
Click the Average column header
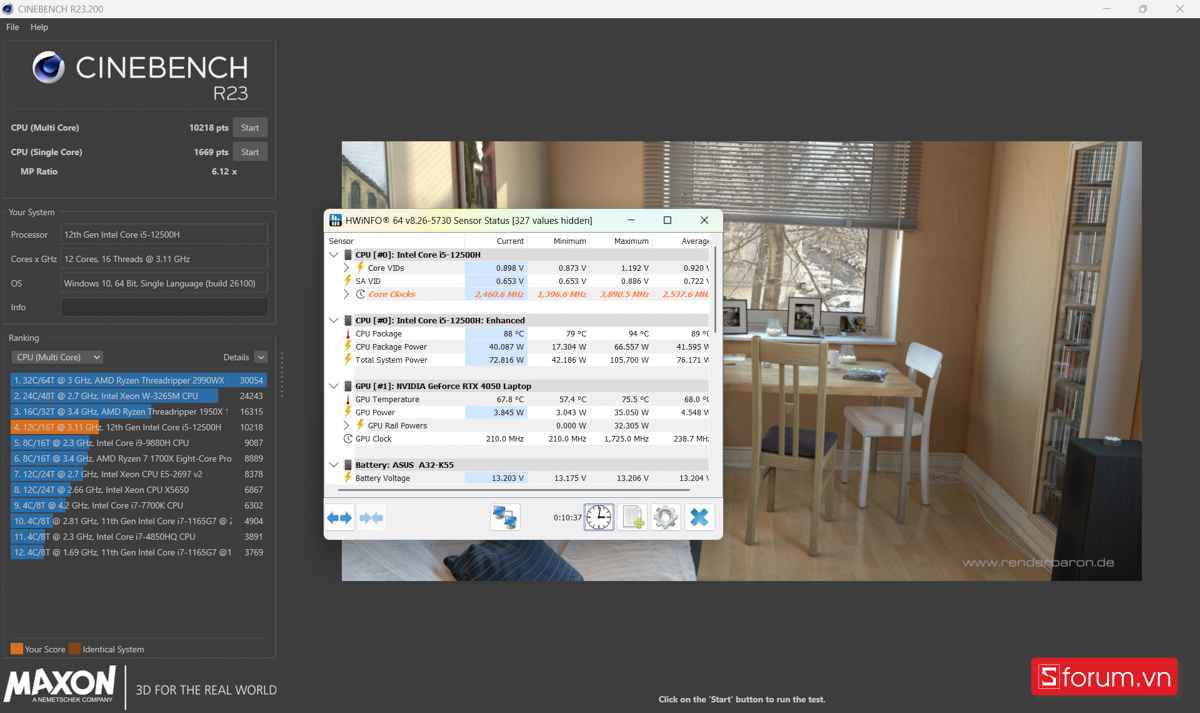(x=681, y=241)
